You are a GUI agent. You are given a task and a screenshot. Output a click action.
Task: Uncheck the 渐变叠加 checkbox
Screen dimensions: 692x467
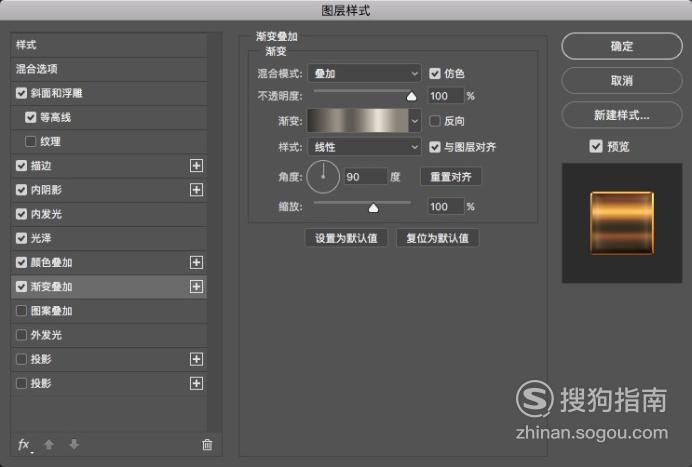pos(21,286)
